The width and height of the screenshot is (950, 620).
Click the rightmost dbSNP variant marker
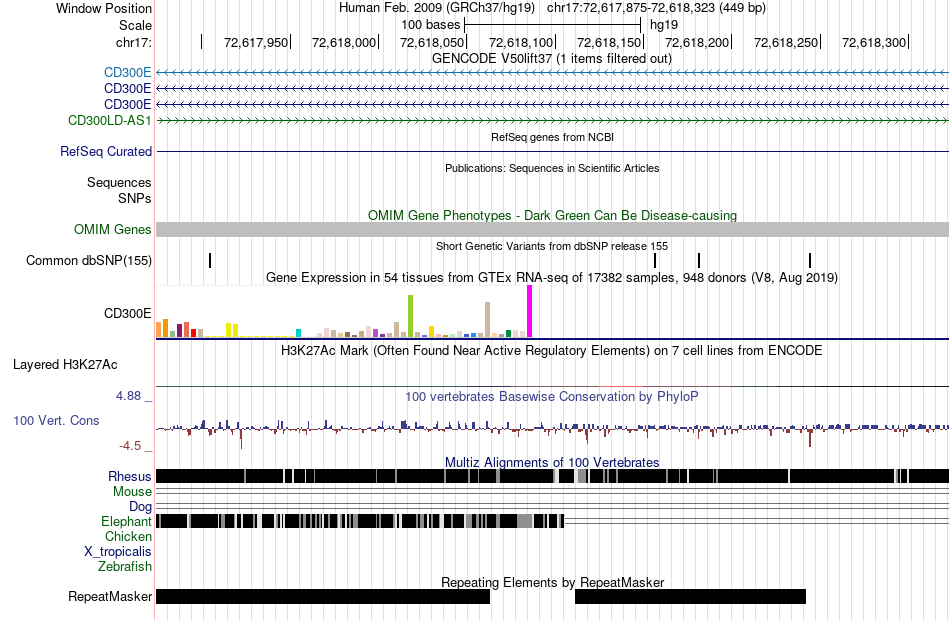click(810, 261)
